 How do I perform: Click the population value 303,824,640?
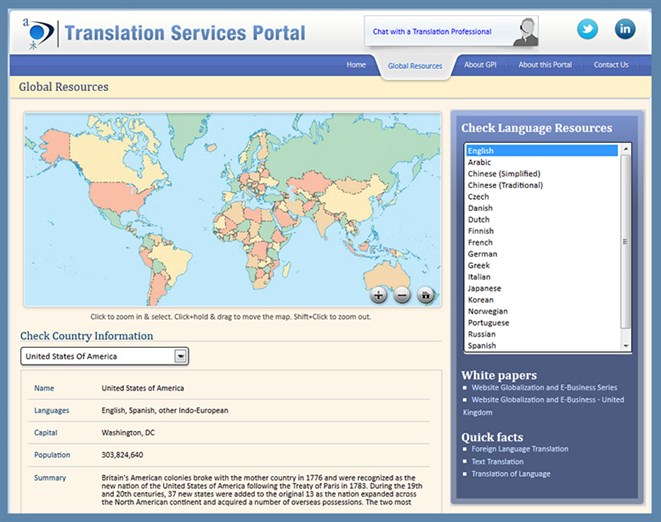[x=122, y=455]
